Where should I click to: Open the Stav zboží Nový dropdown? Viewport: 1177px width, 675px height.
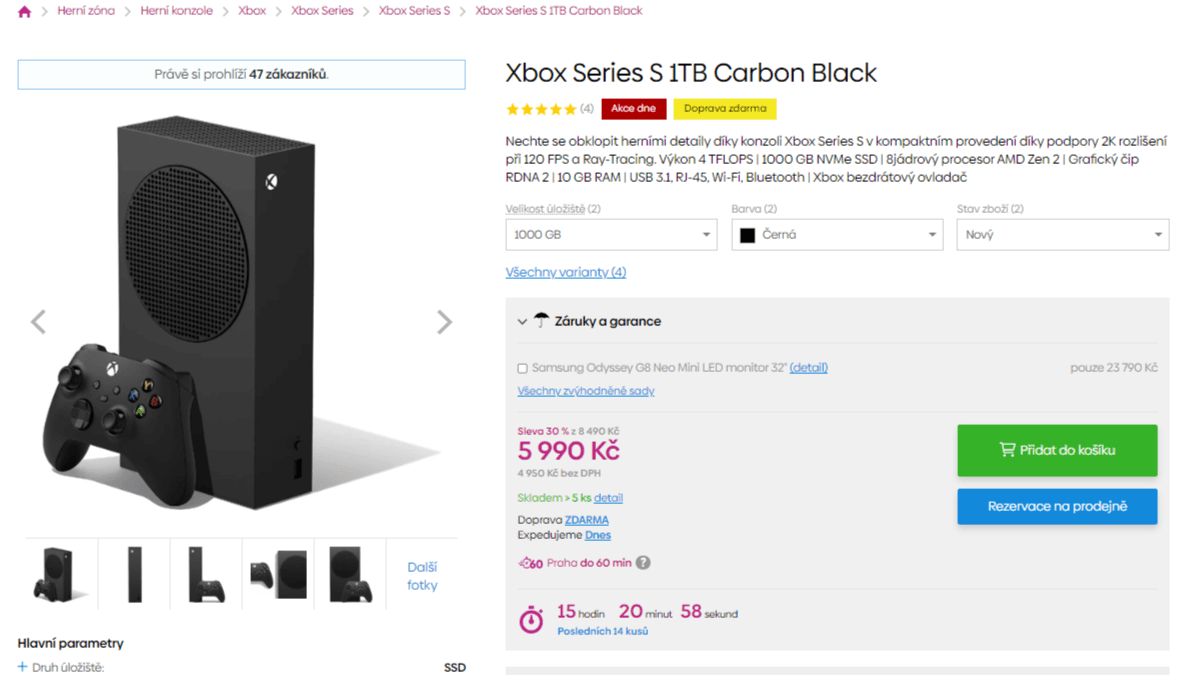1062,235
